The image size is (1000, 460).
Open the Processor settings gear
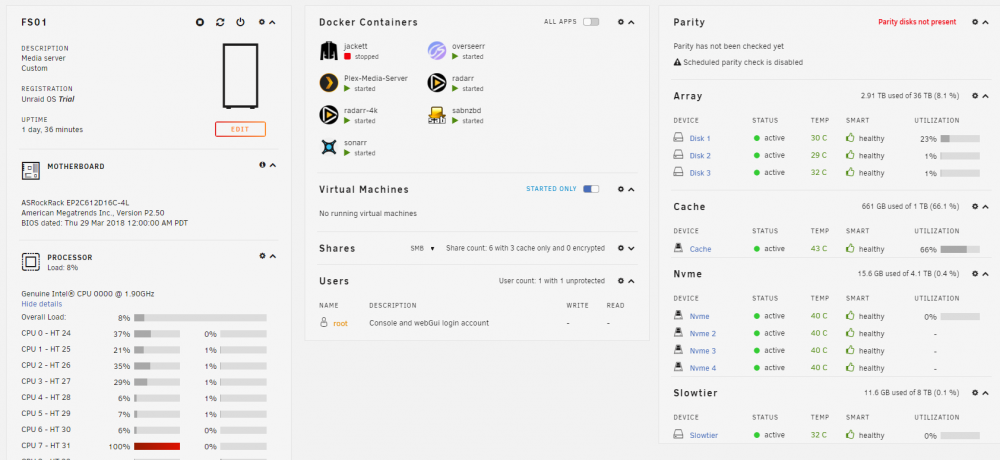(x=262, y=256)
